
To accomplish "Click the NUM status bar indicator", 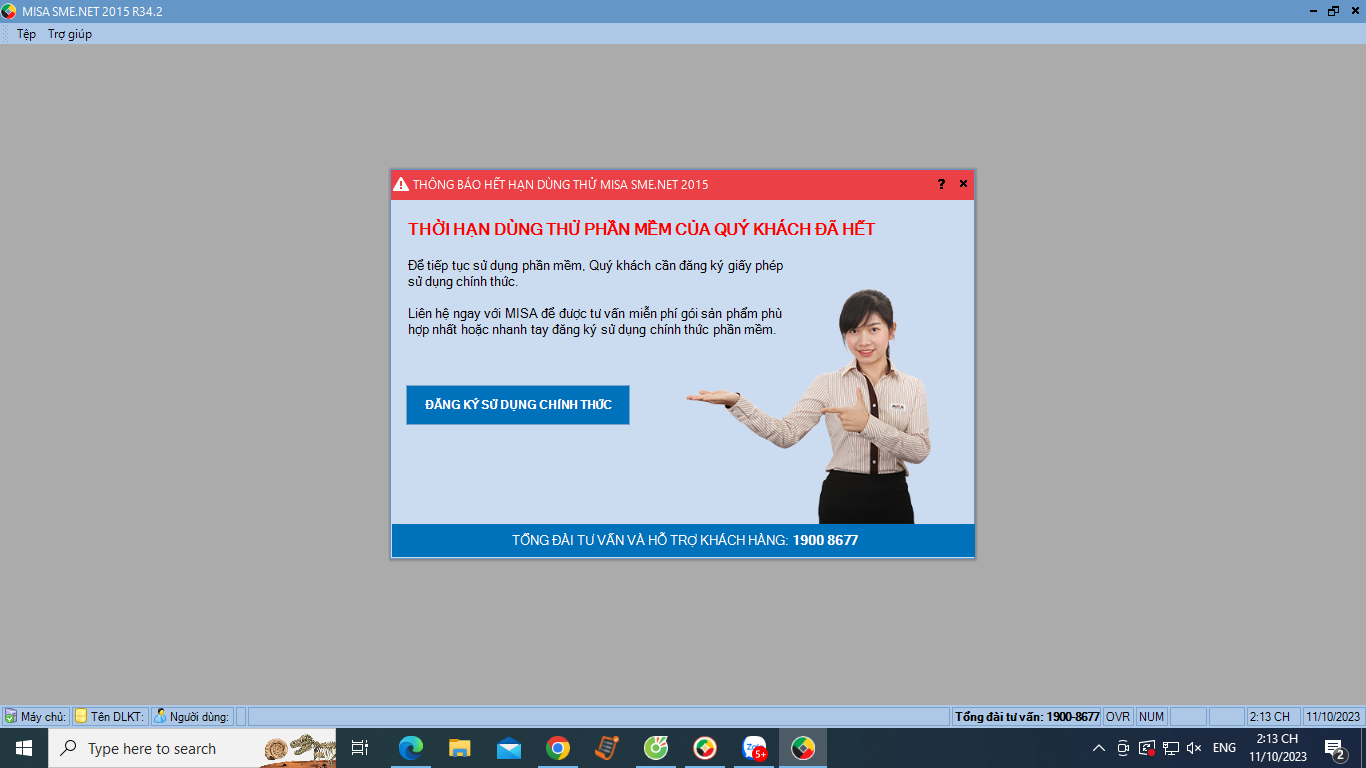I will coord(1151,716).
